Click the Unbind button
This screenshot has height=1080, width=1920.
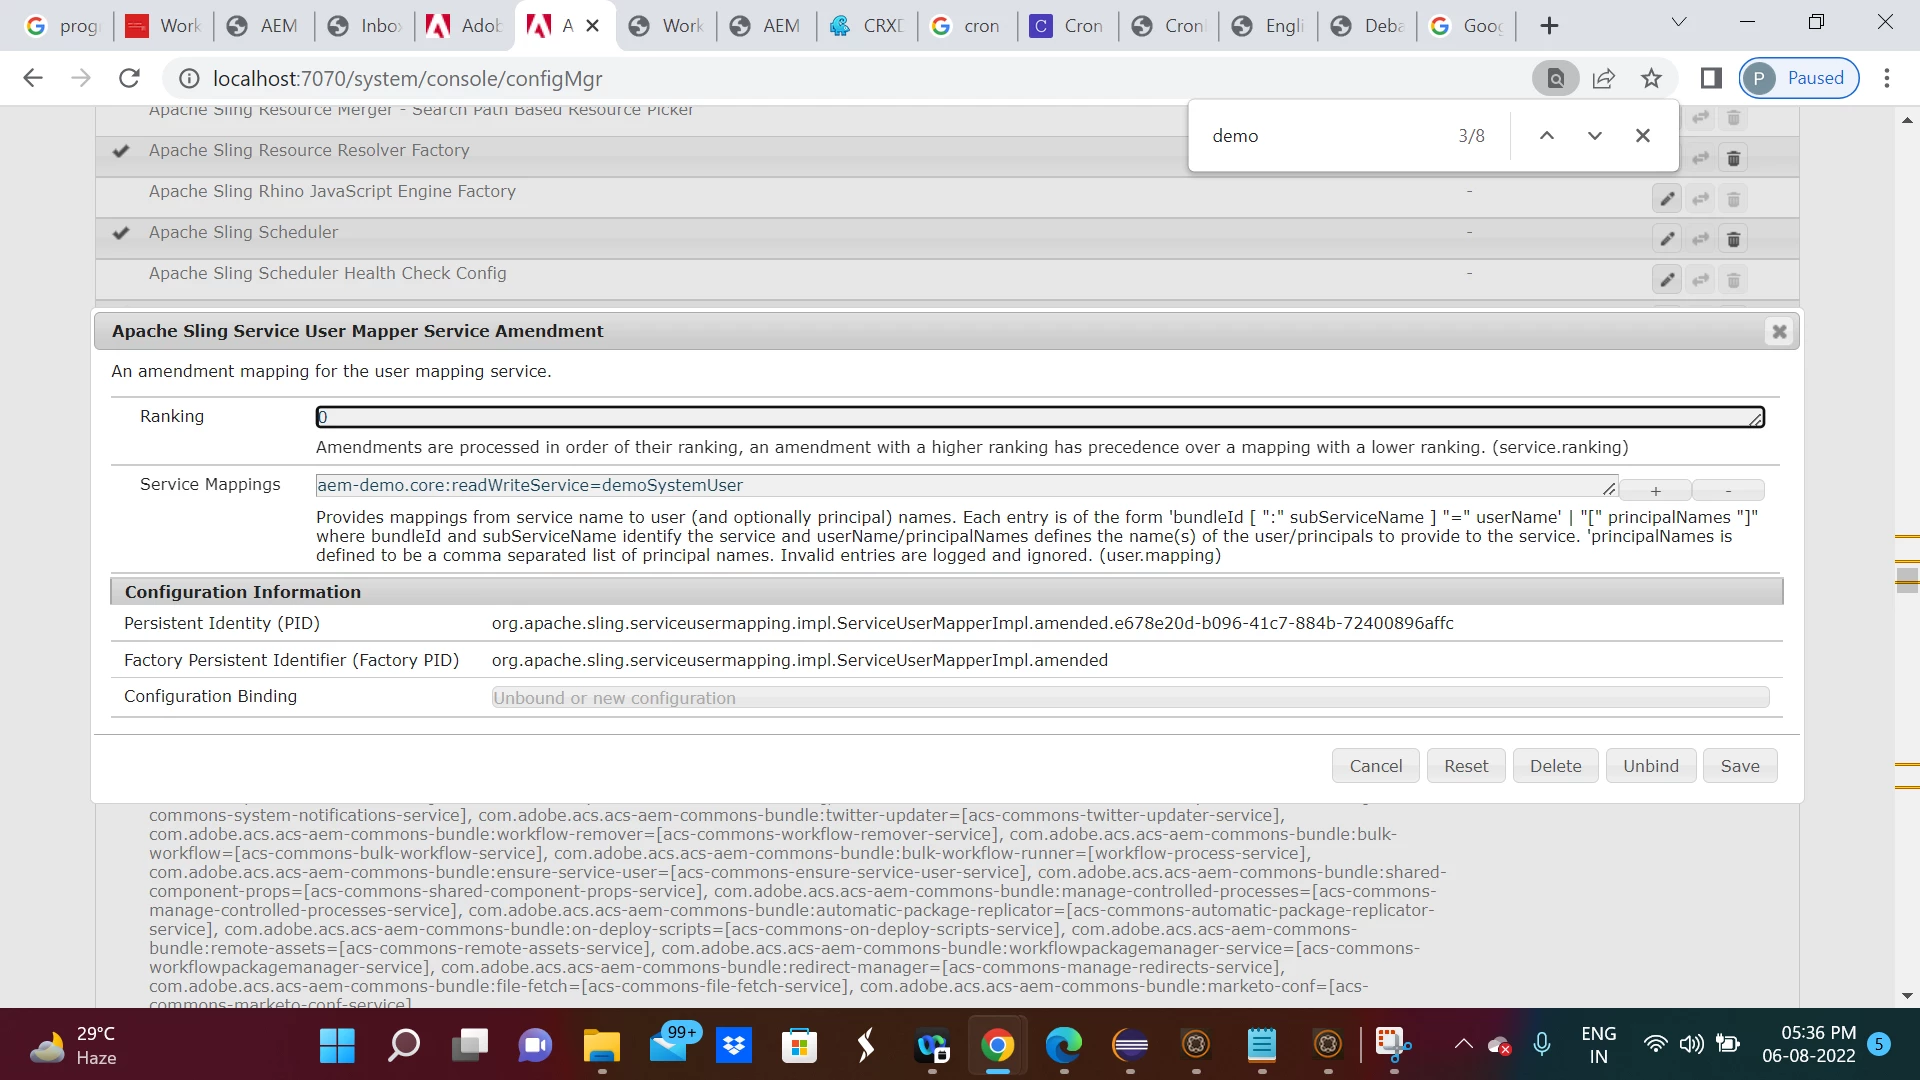coord(1650,766)
